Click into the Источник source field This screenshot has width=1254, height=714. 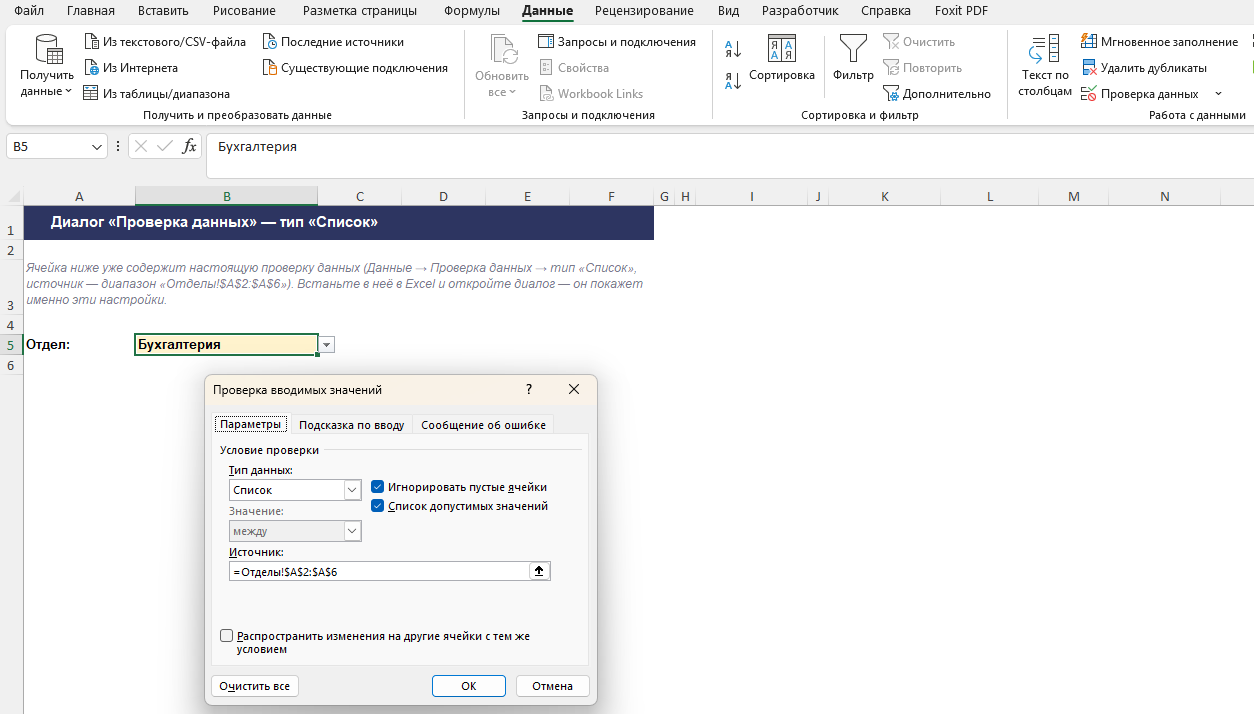click(x=379, y=571)
